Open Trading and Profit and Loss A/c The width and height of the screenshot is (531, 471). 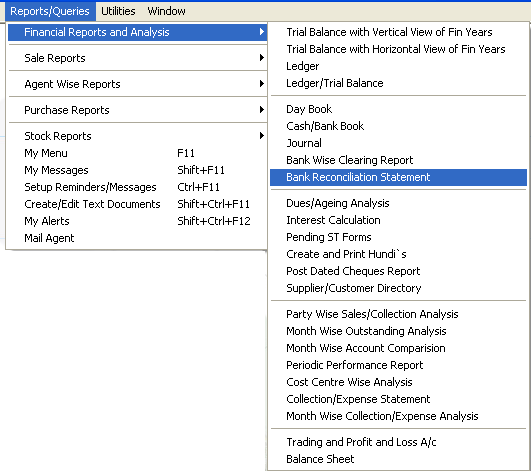tap(398, 442)
